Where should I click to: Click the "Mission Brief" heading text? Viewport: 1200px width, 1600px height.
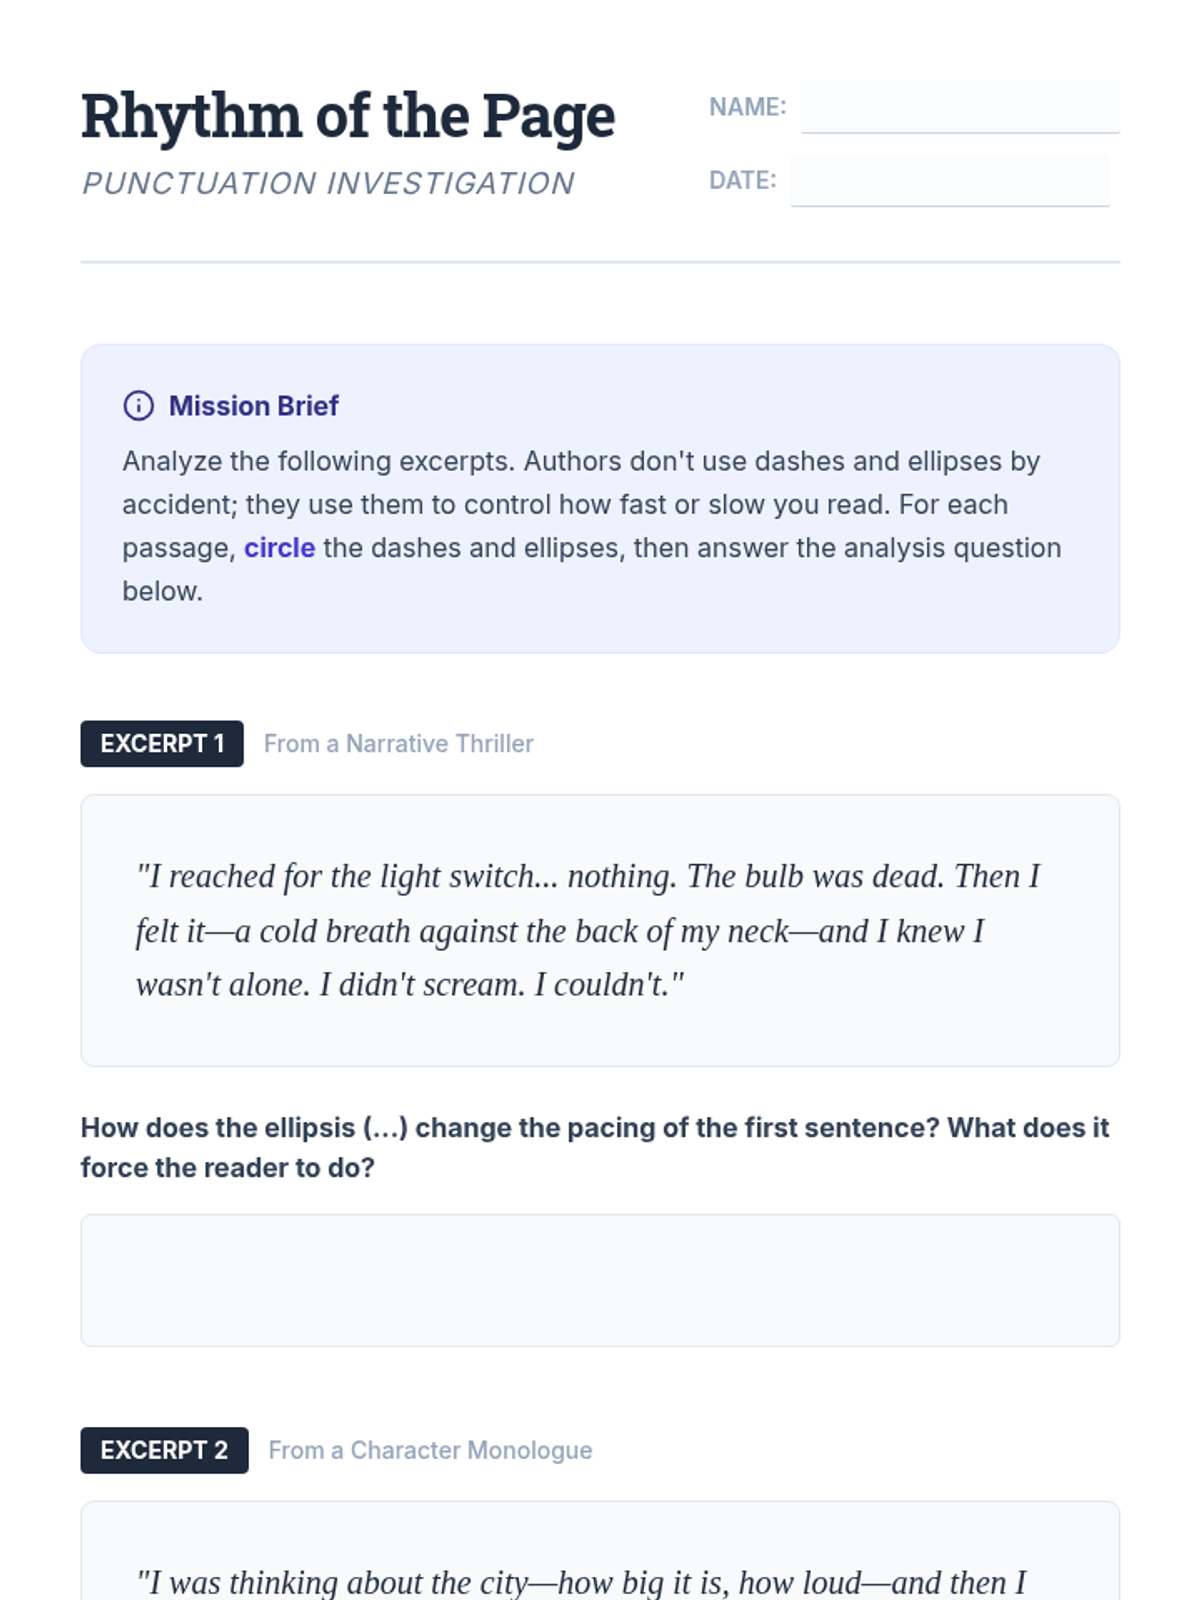tap(253, 406)
